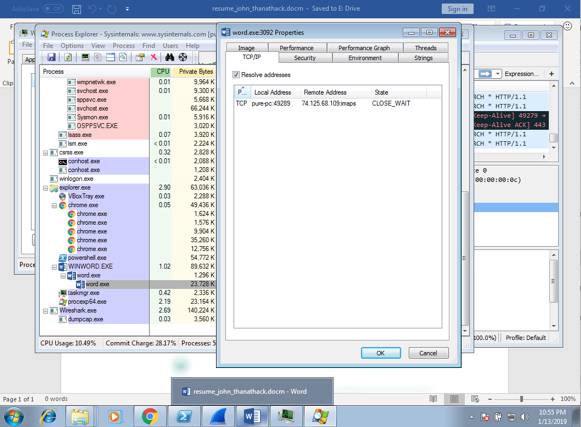Open Internet Explorer from the taskbar
The height and width of the screenshot is (427, 581).
pos(48,416)
